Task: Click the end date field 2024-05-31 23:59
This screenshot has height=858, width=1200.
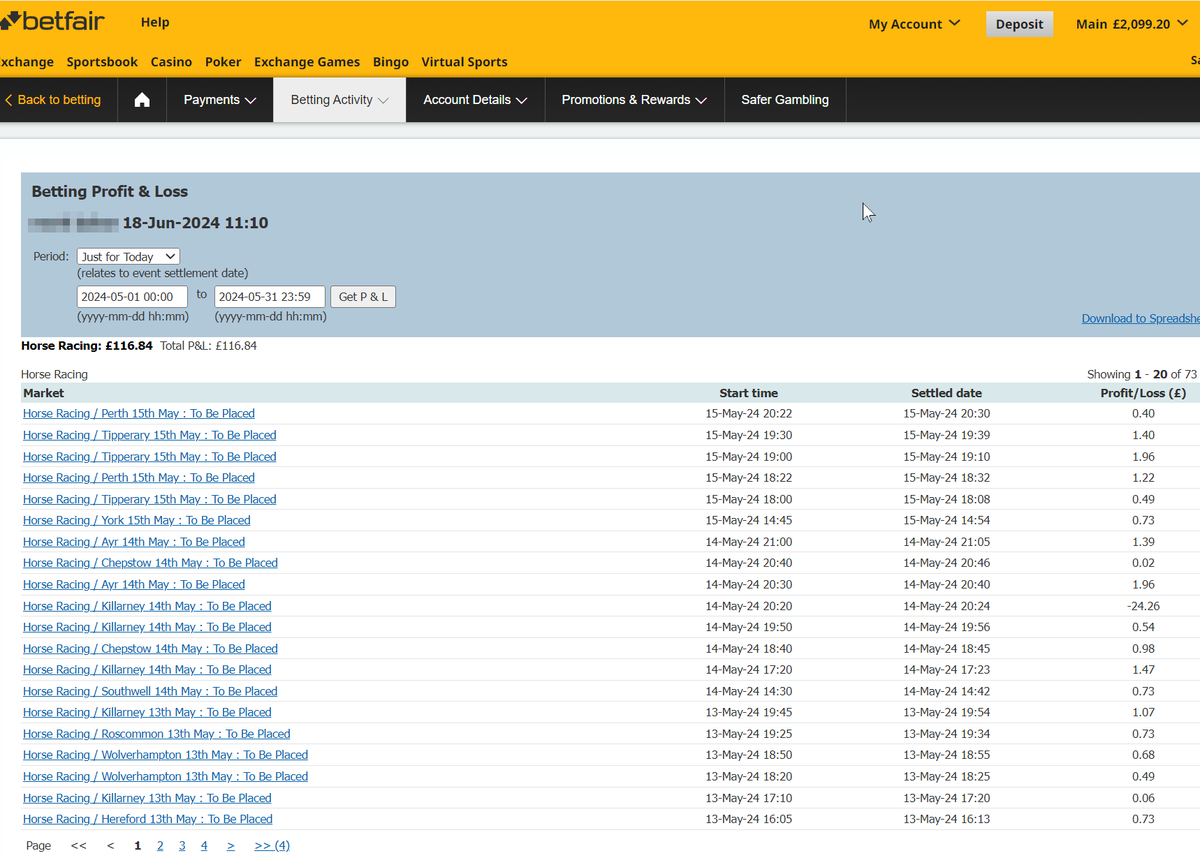Action: [269, 297]
